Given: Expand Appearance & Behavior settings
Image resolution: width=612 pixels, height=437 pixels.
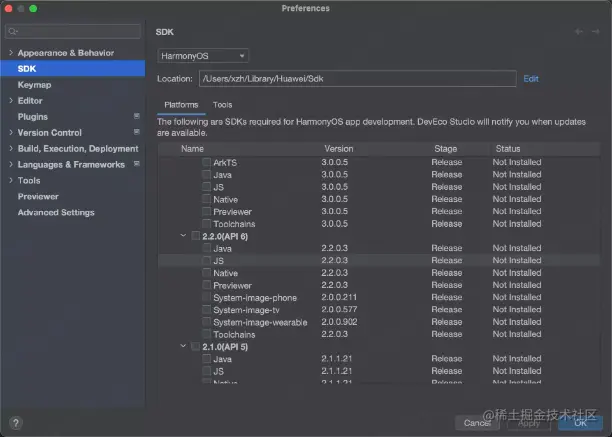Looking at the screenshot, I should tap(11, 52).
